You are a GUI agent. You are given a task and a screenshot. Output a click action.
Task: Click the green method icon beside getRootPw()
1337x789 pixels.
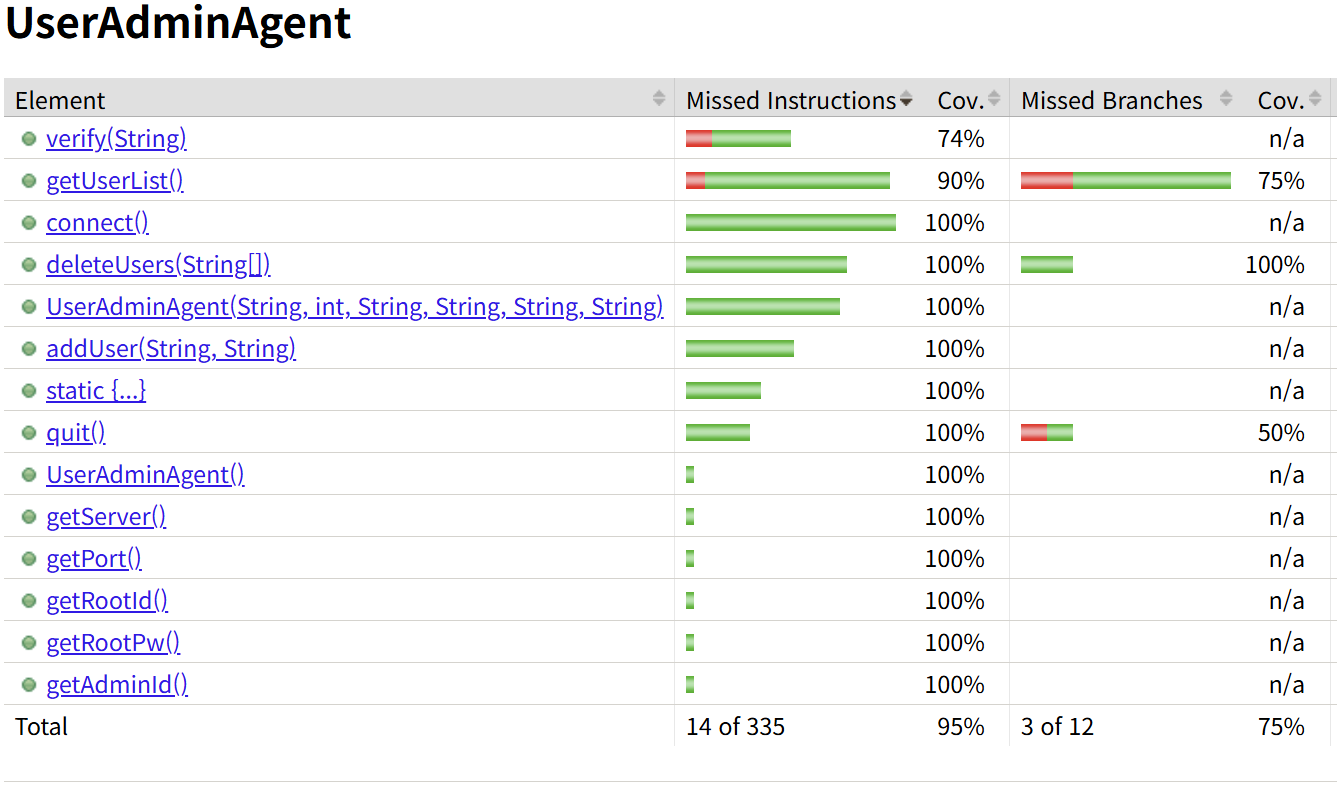(x=29, y=643)
